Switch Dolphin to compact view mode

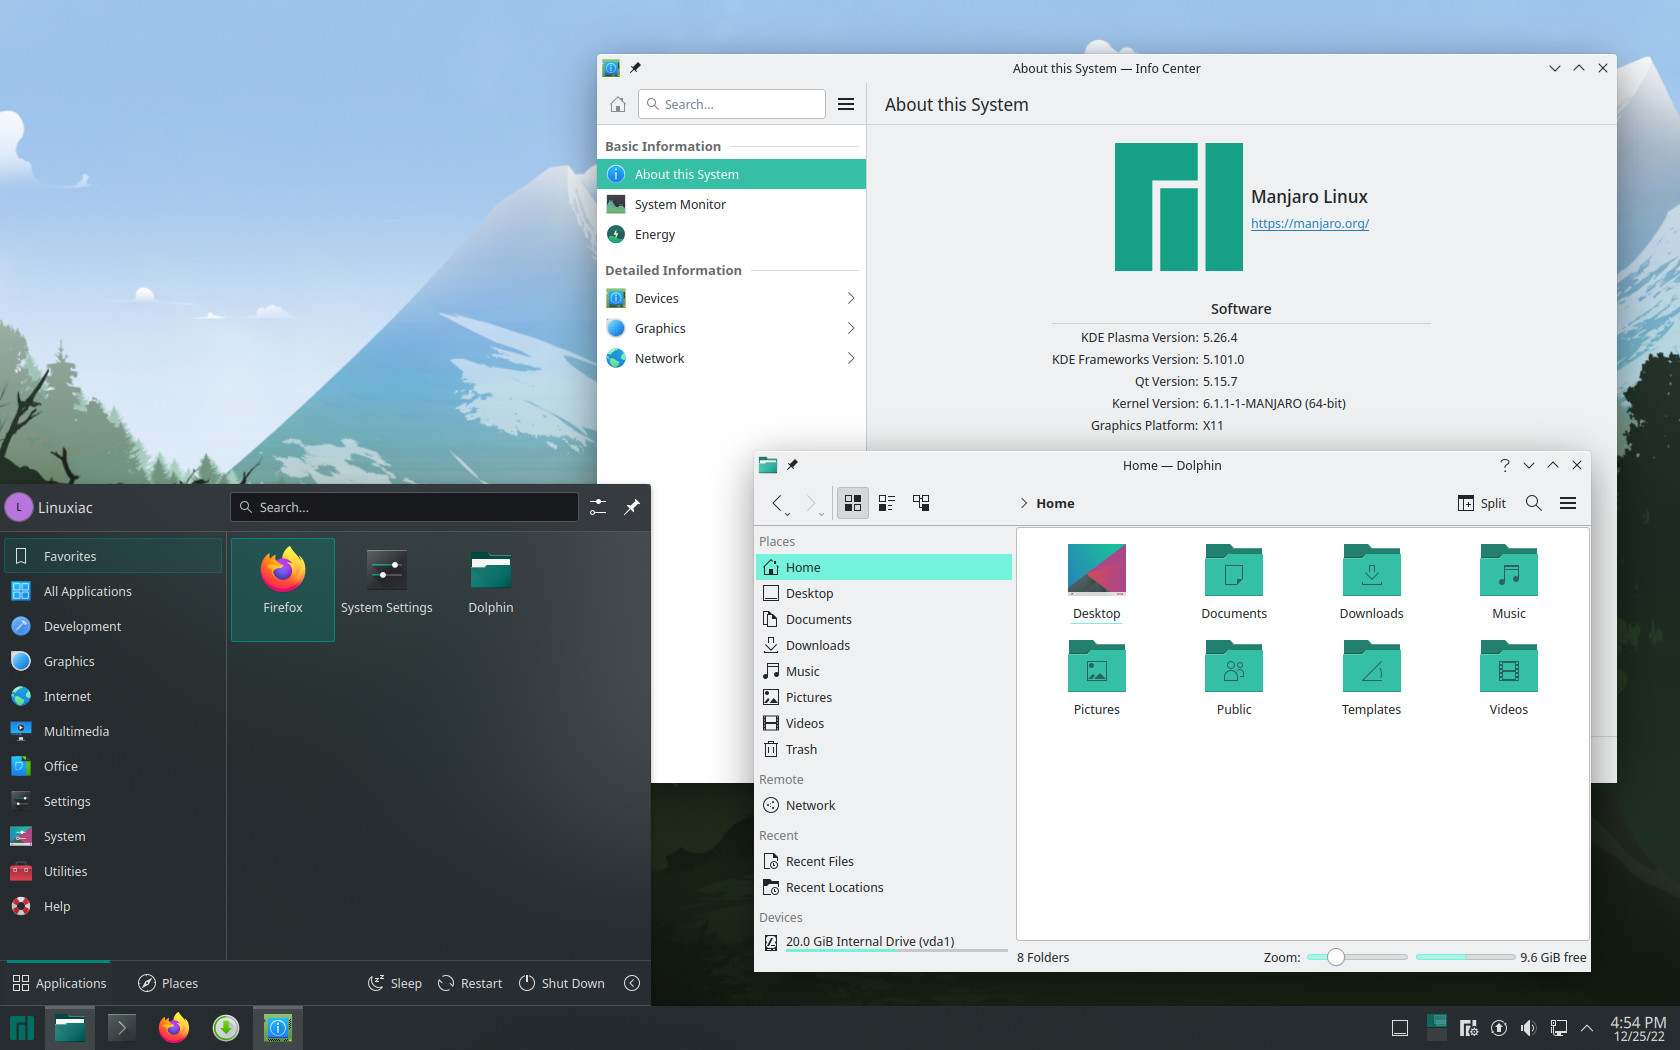887,503
